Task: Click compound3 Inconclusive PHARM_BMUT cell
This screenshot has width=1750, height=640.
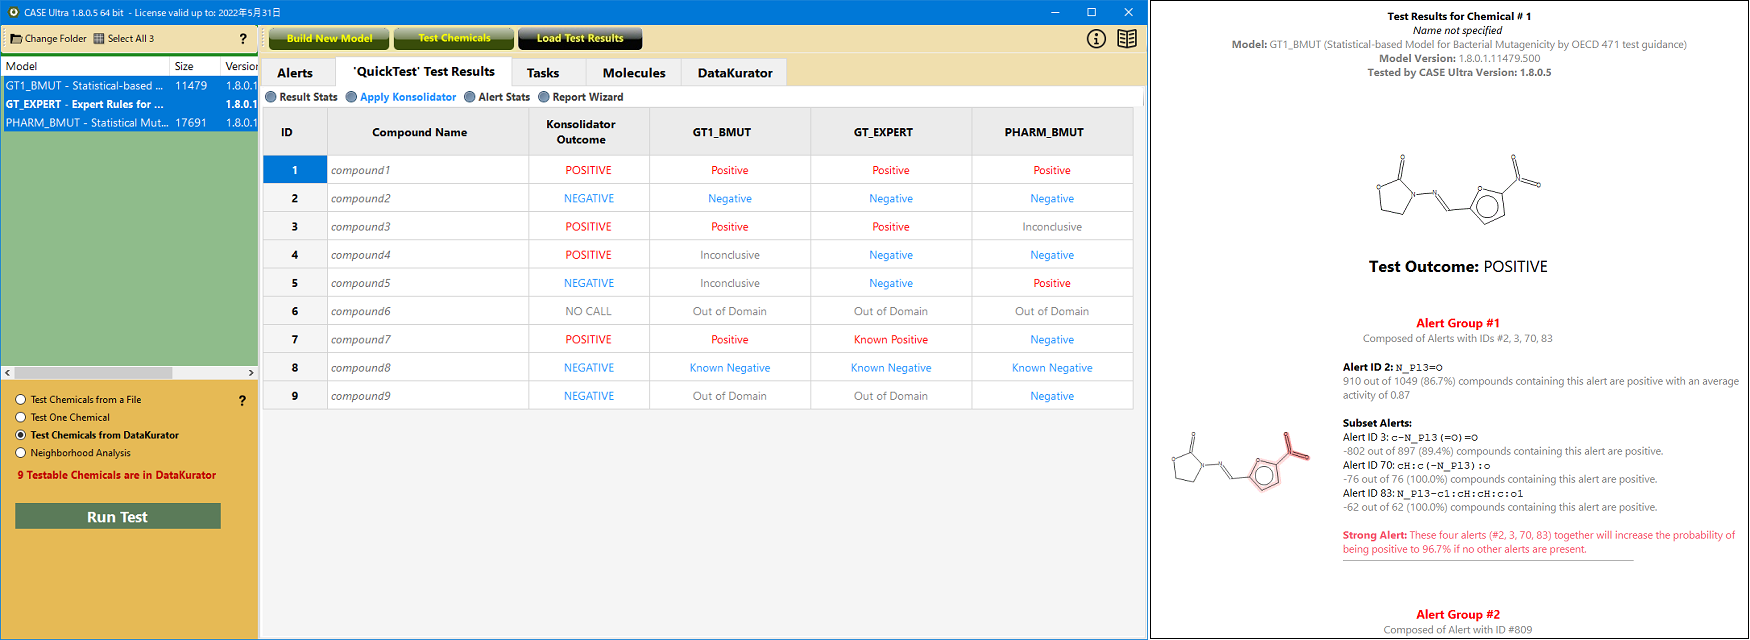Action: click(x=1052, y=226)
